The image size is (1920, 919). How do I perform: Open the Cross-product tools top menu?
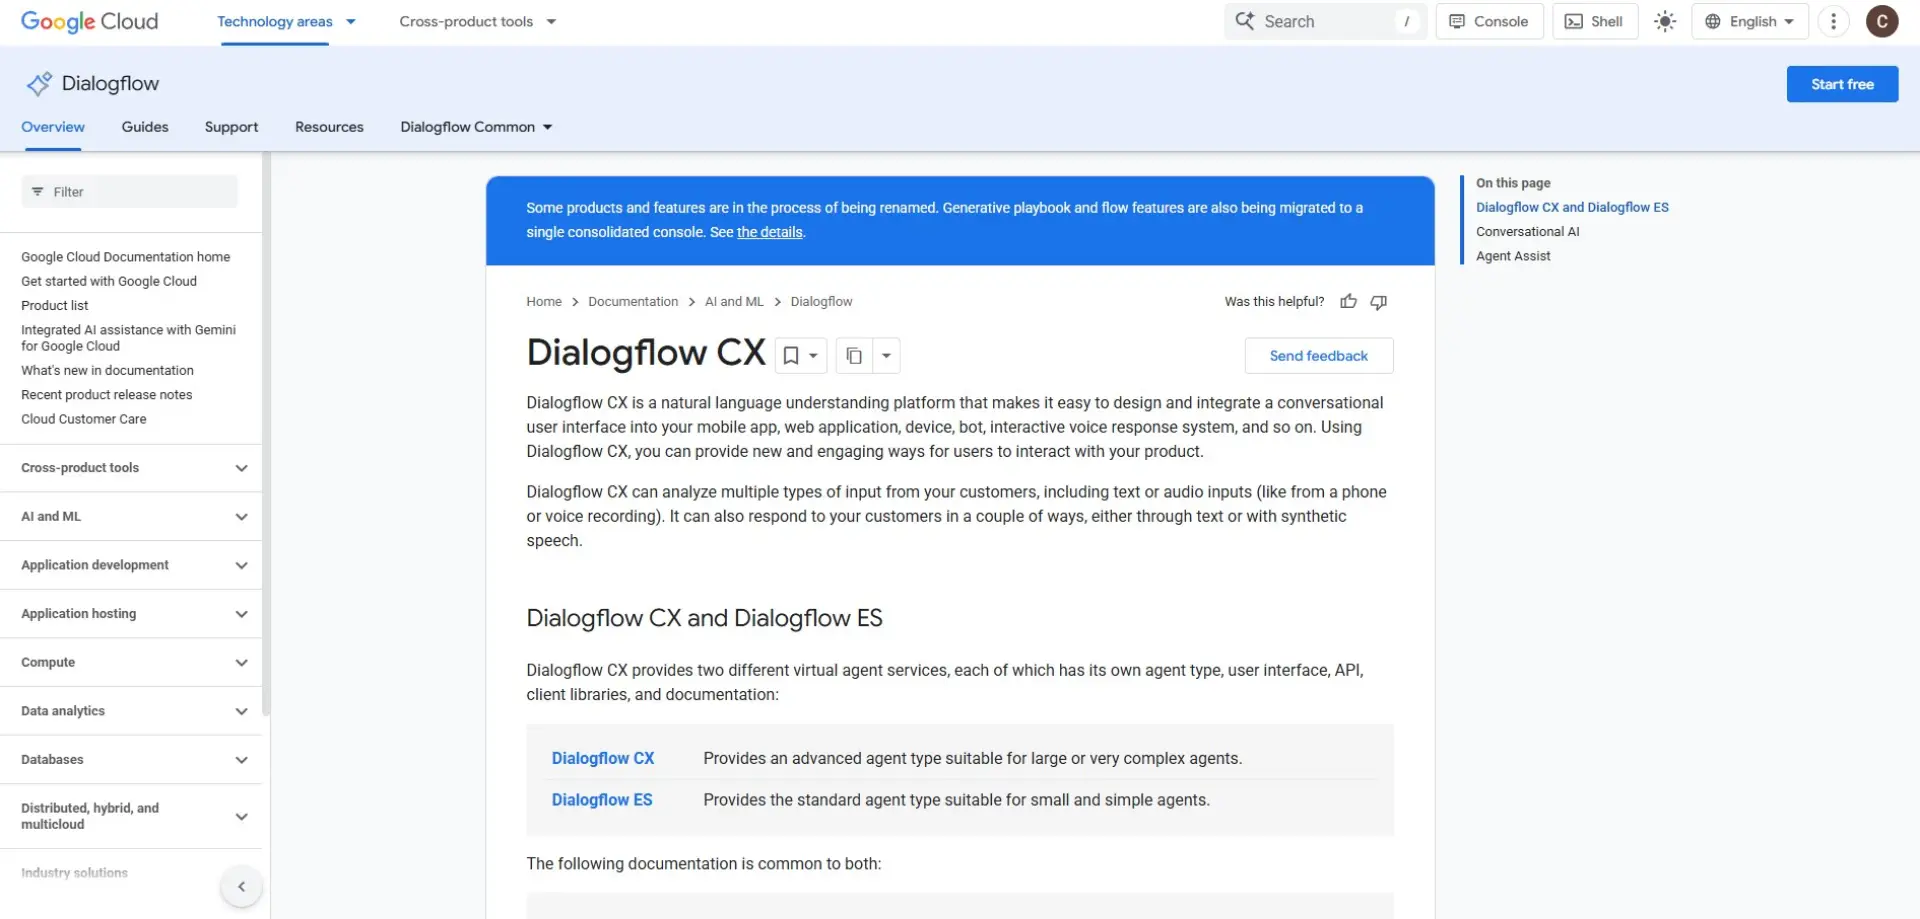coord(477,21)
